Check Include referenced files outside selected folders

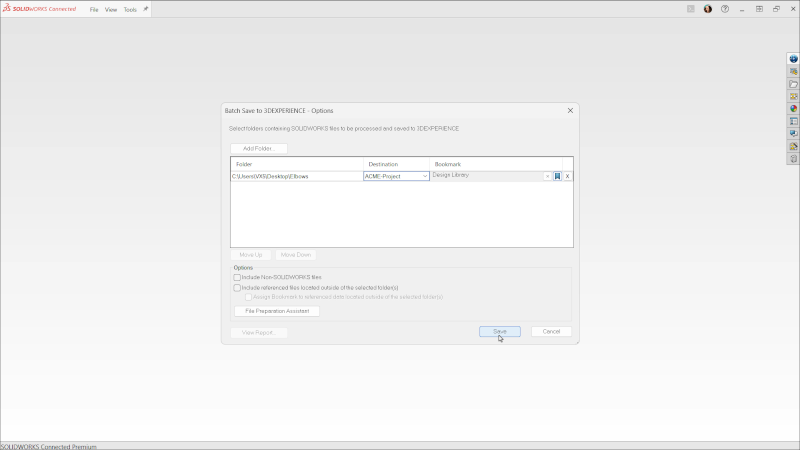[x=237, y=287]
